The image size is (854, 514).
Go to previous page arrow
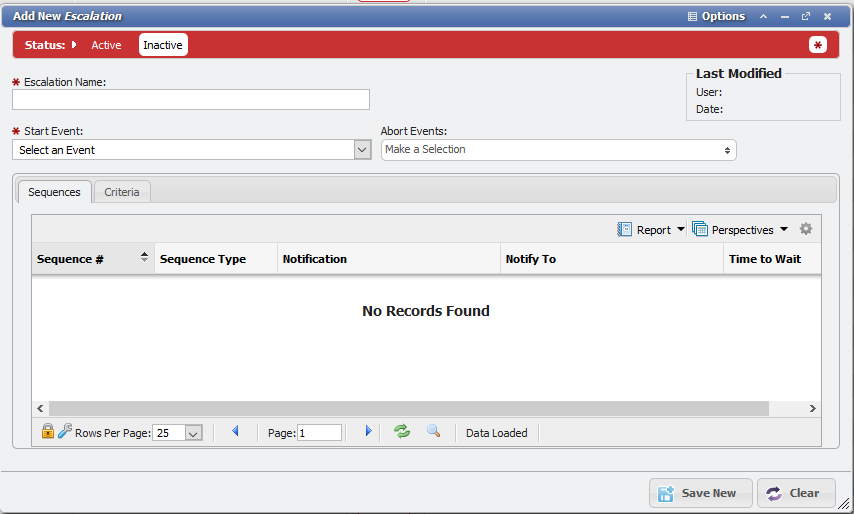[235, 432]
